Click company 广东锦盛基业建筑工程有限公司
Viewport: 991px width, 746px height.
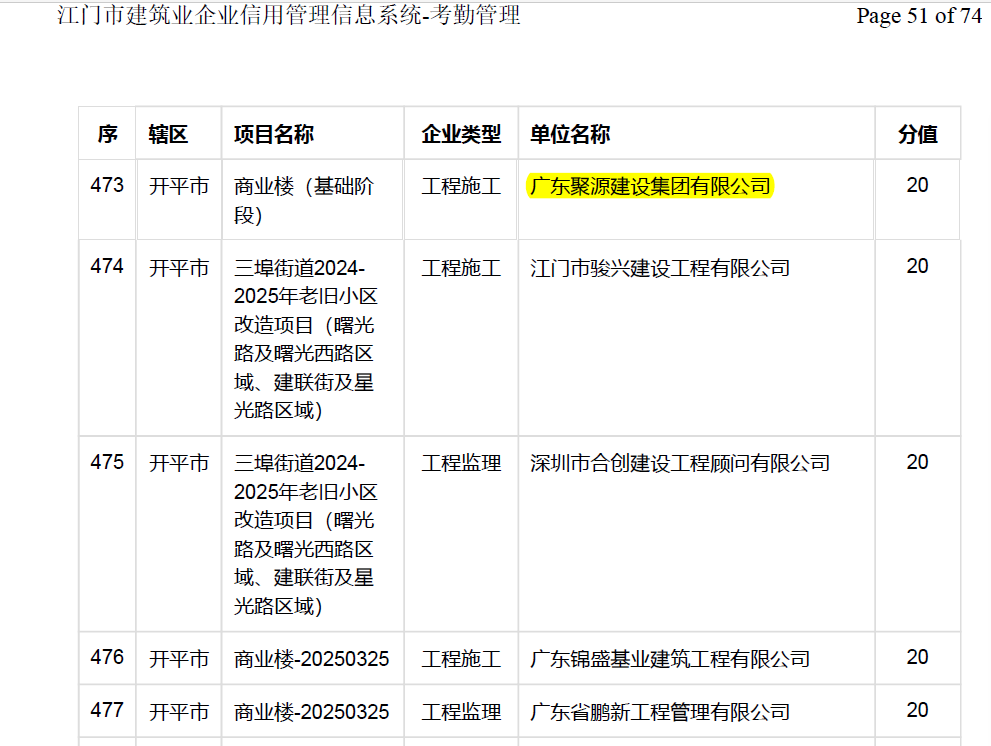coord(669,659)
